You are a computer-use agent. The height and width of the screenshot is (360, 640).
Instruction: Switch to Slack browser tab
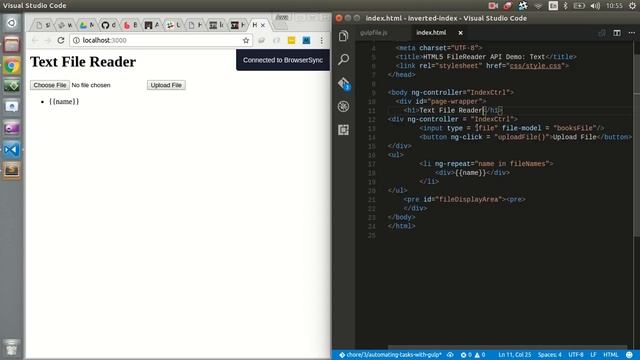click(173, 25)
